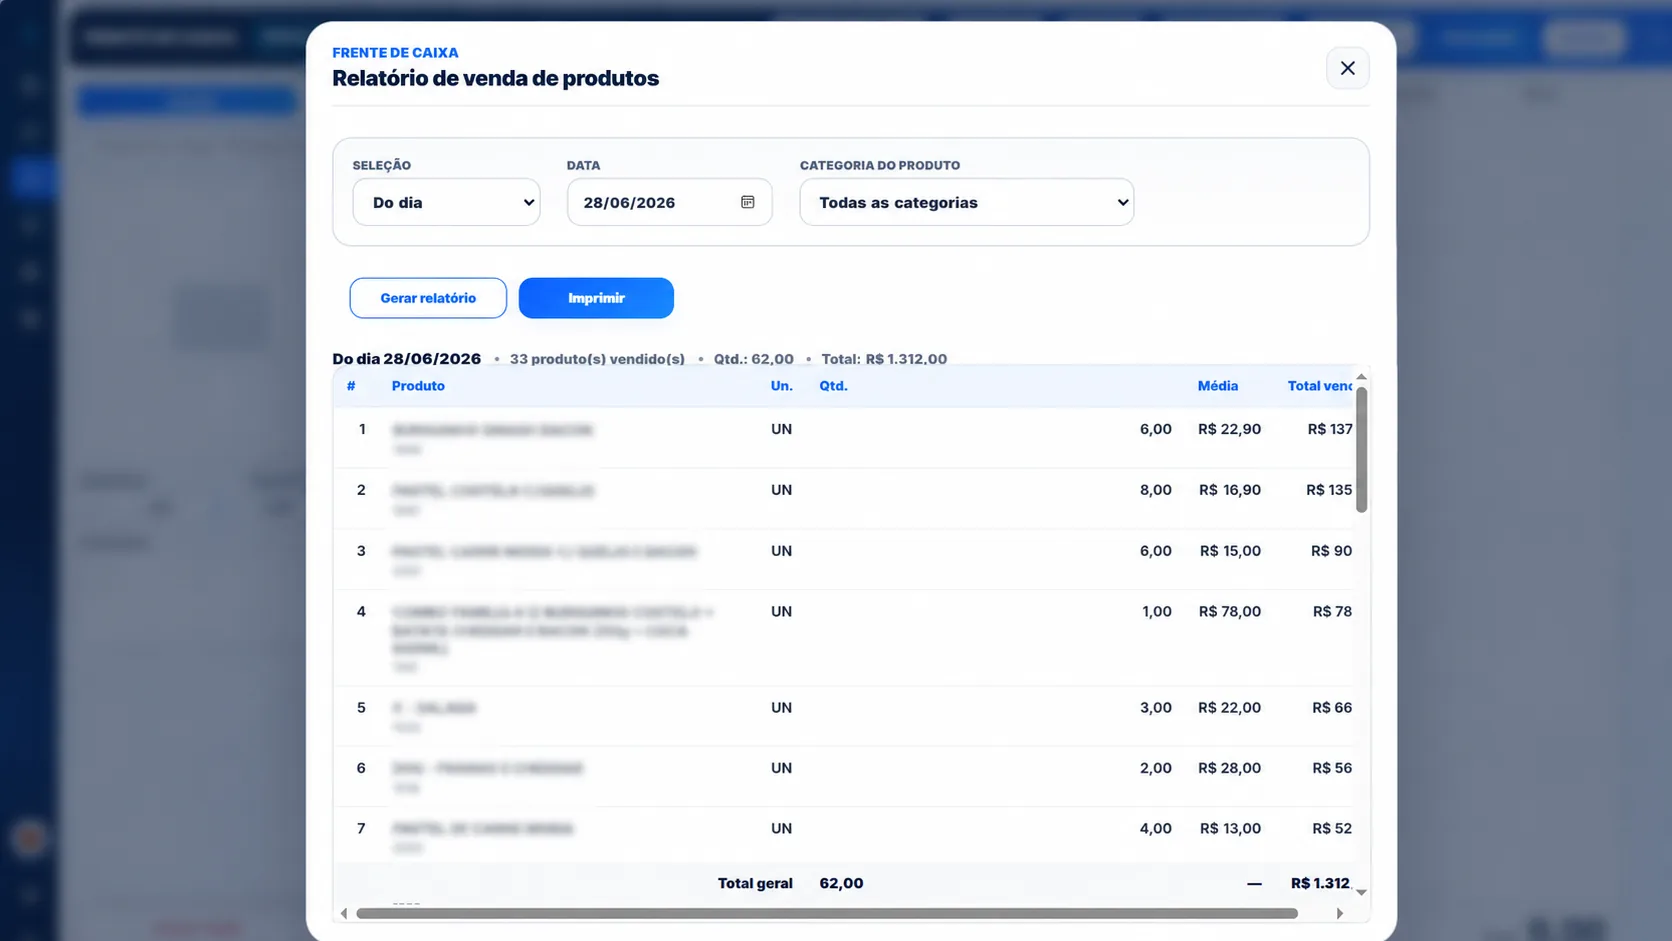Click the date field 28/06/2026

[669, 202]
